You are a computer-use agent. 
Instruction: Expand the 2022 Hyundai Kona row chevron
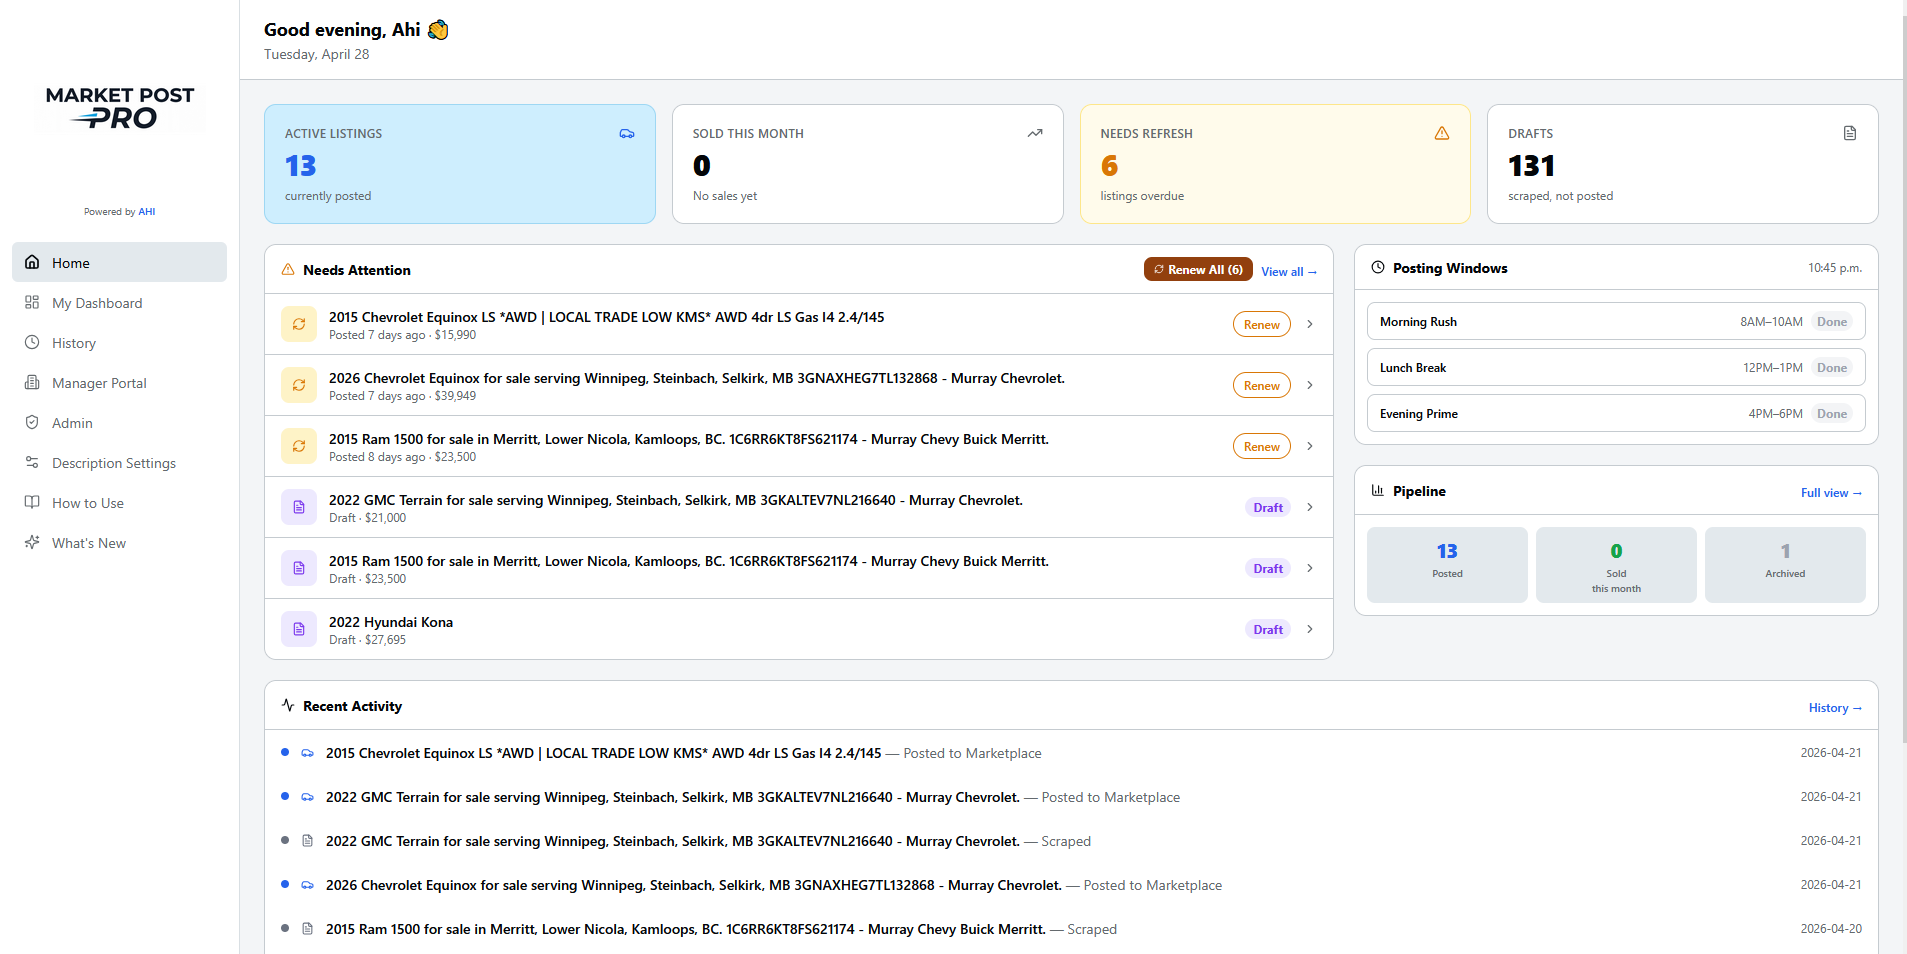click(x=1309, y=629)
